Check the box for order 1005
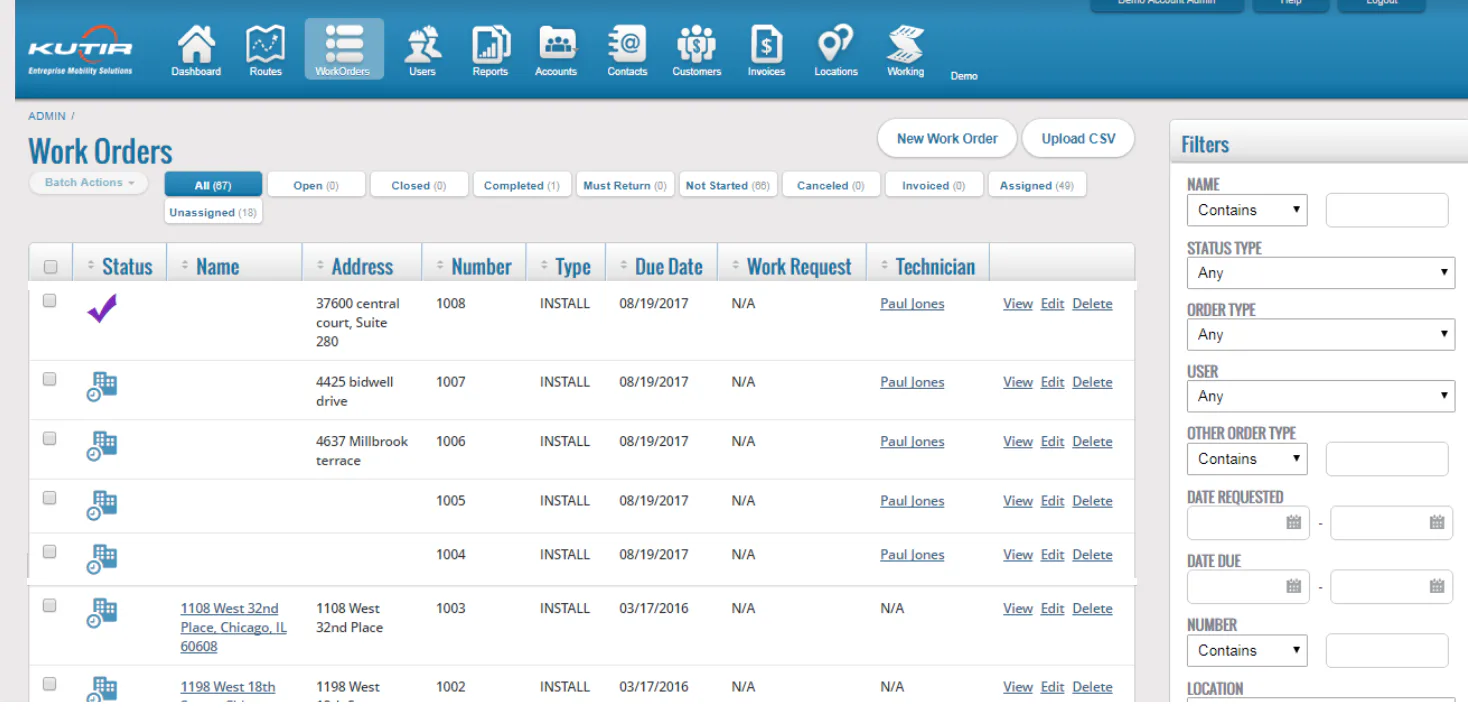Image resolution: width=1468 pixels, height=710 pixels. tap(49, 497)
